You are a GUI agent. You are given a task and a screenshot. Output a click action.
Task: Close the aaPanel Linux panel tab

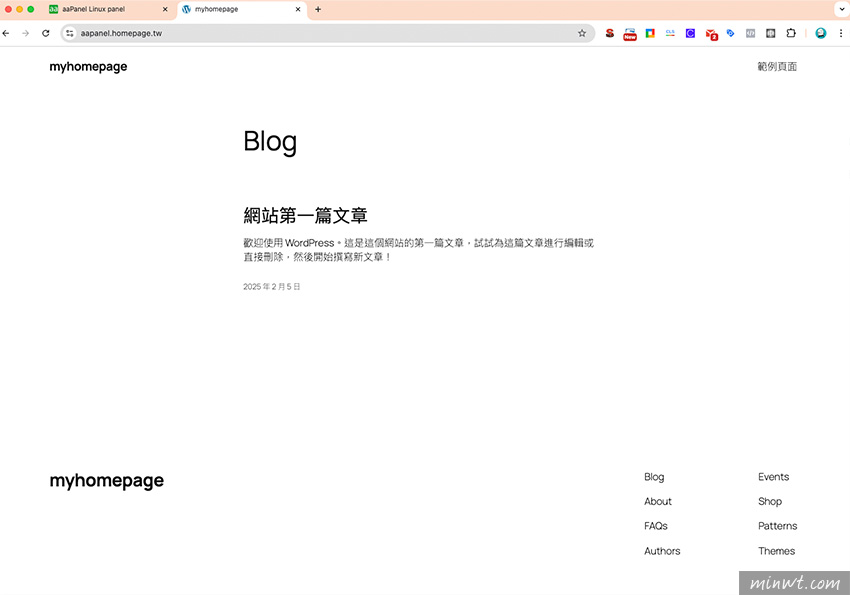point(165,9)
